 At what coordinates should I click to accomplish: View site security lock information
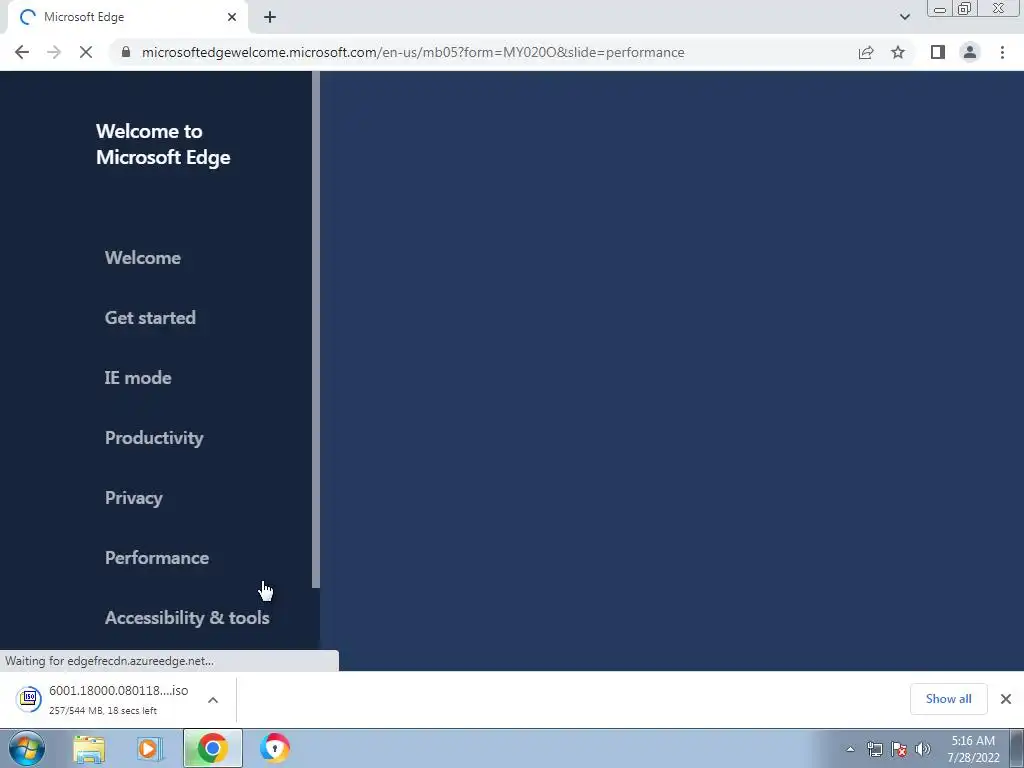[126, 52]
